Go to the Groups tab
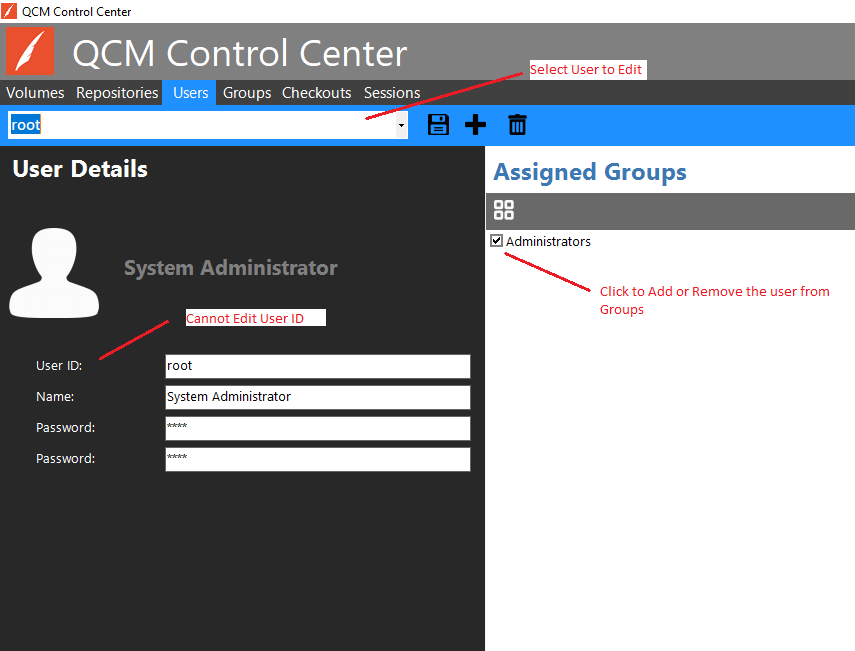855x651 pixels. tap(247, 93)
